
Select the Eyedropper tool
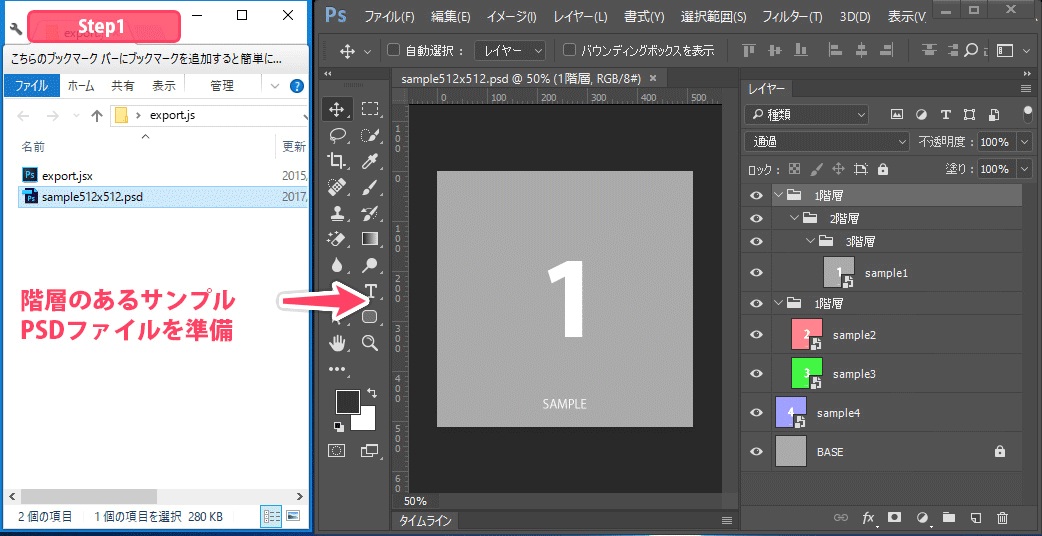370,161
